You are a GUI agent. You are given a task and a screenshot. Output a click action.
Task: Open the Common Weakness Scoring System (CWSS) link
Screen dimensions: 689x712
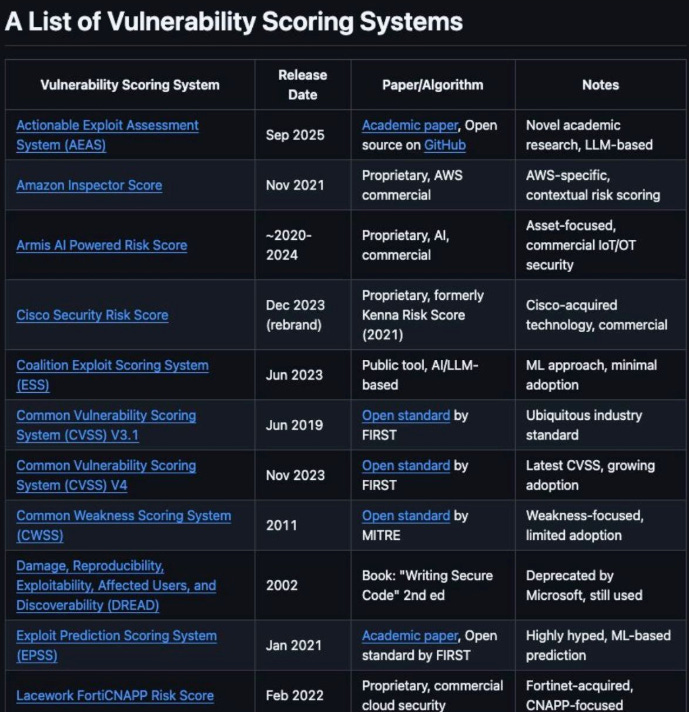[x=124, y=525]
